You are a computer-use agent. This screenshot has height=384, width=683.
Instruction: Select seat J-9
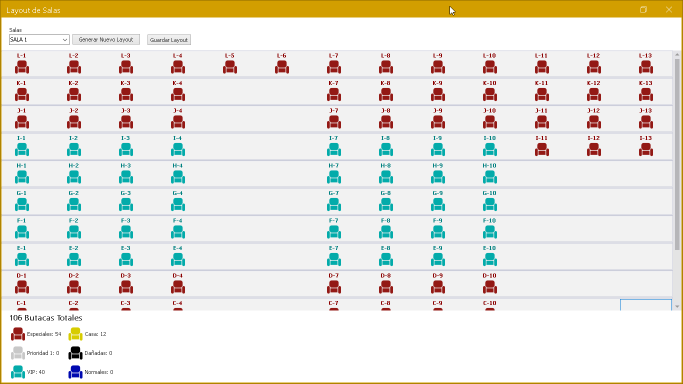point(438,122)
